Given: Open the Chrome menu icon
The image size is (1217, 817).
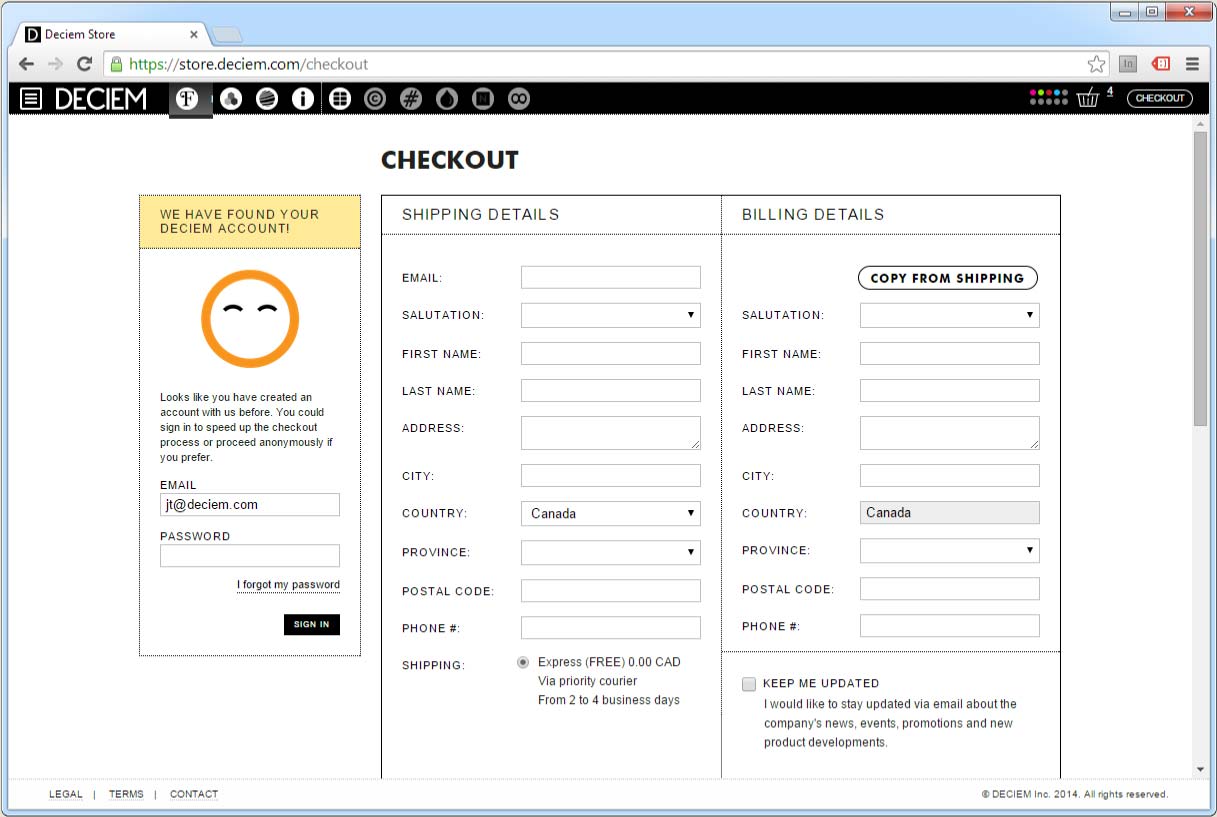Looking at the screenshot, I should [x=1192, y=64].
